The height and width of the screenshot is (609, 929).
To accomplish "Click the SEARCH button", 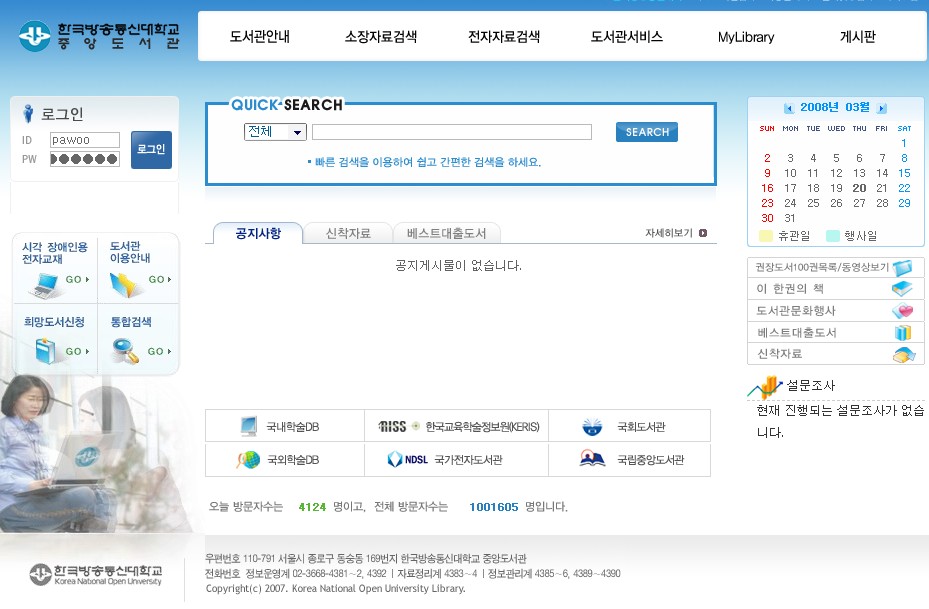I will pyautogui.click(x=646, y=132).
